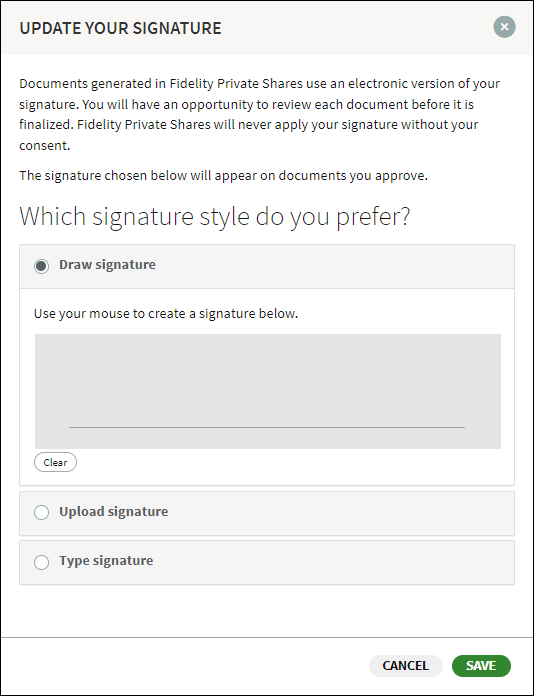Click the Fidelity Private Shares description paragraph
The width and height of the screenshot is (534, 696).
pos(260,114)
